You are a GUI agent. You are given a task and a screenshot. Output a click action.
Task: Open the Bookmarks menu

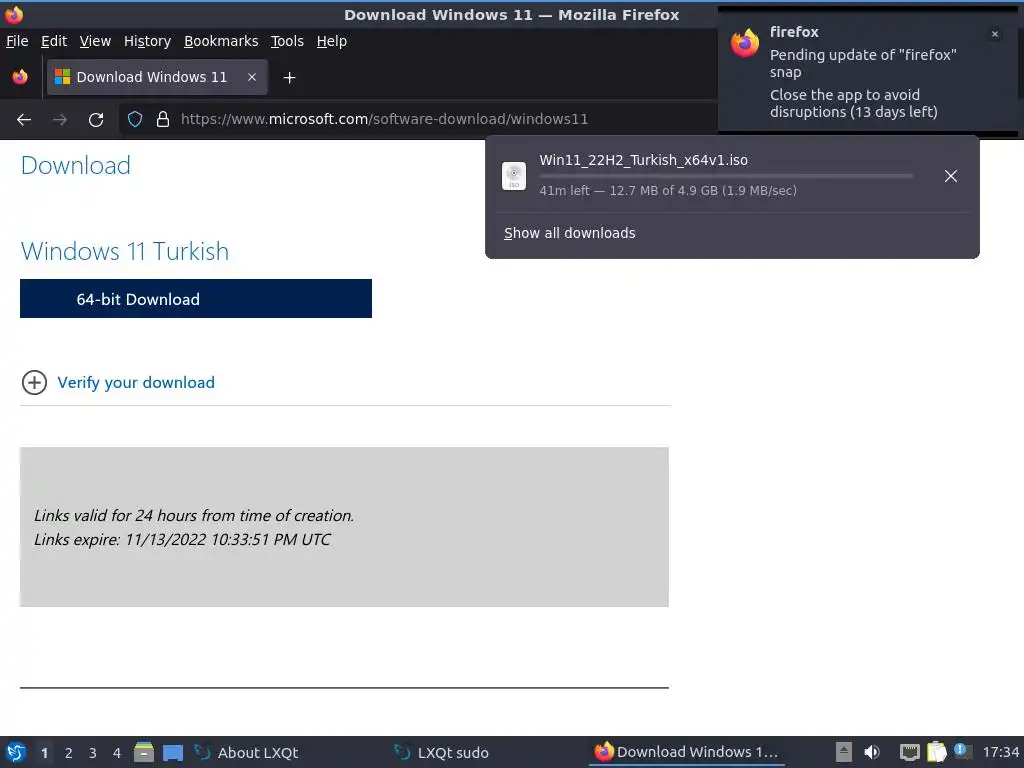tap(221, 41)
